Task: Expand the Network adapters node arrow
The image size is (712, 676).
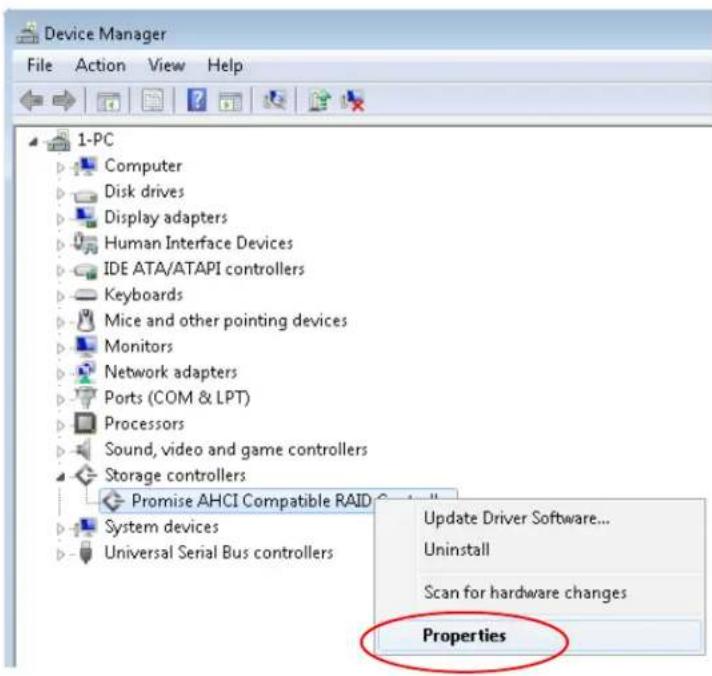Action: click(60, 374)
